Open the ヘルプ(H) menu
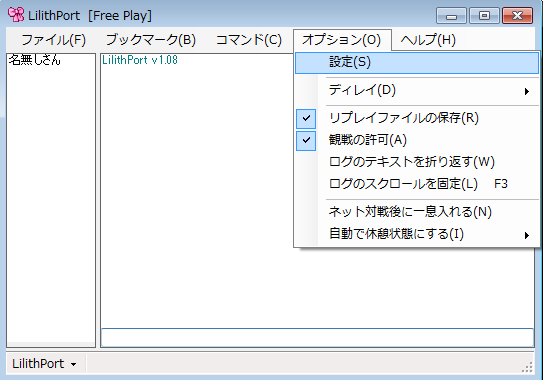This screenshot has height=380, width=544. (428, 40)
